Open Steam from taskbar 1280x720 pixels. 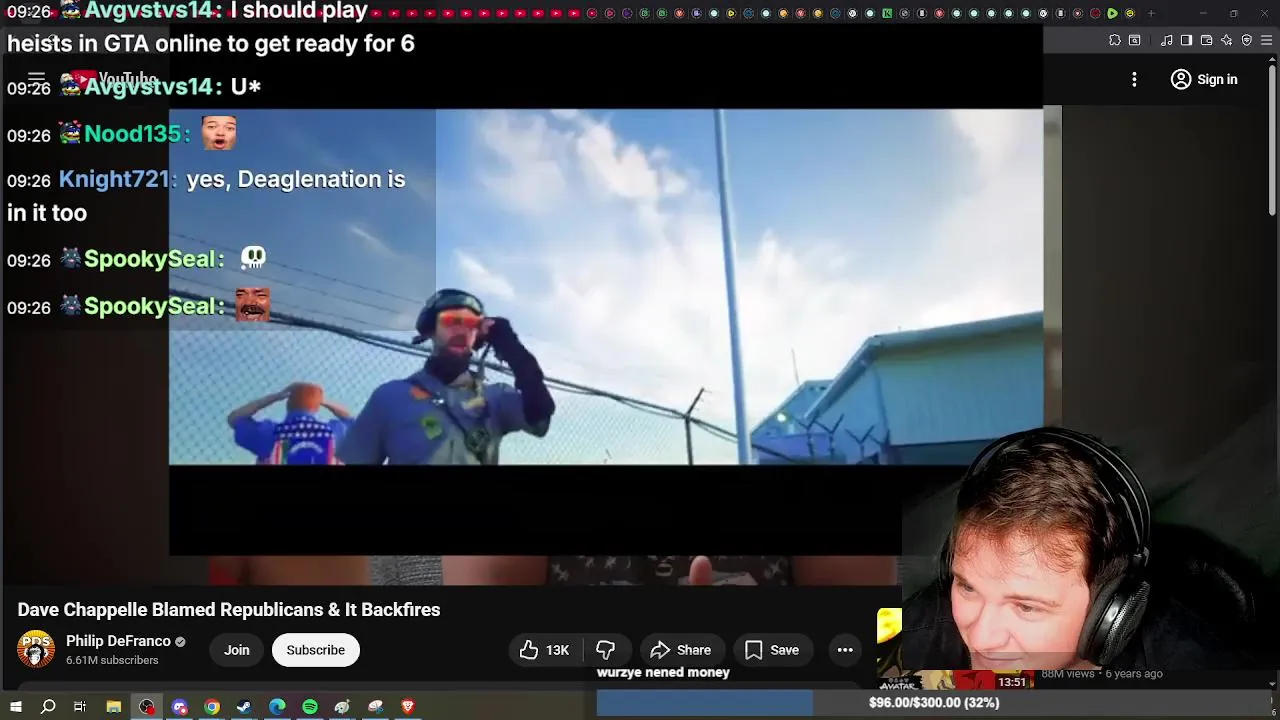pos(244,707)
